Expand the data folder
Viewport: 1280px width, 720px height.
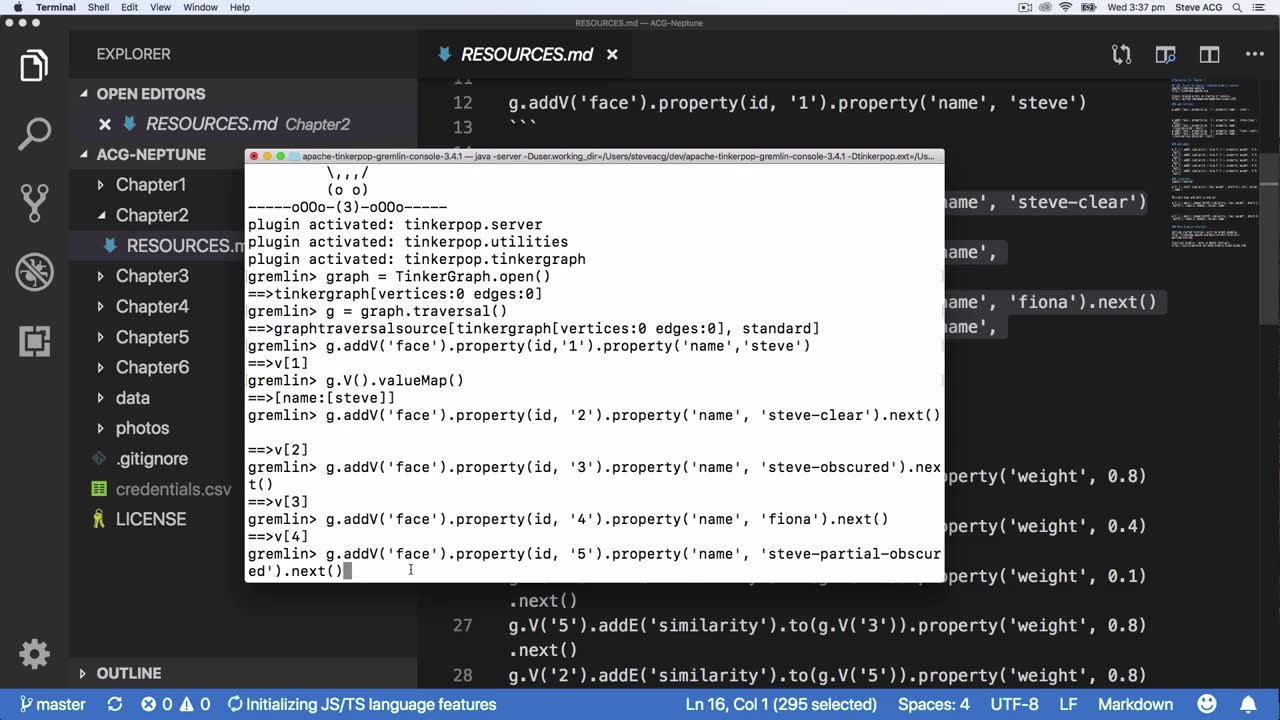pyautogui.click(x=100, y=398)
